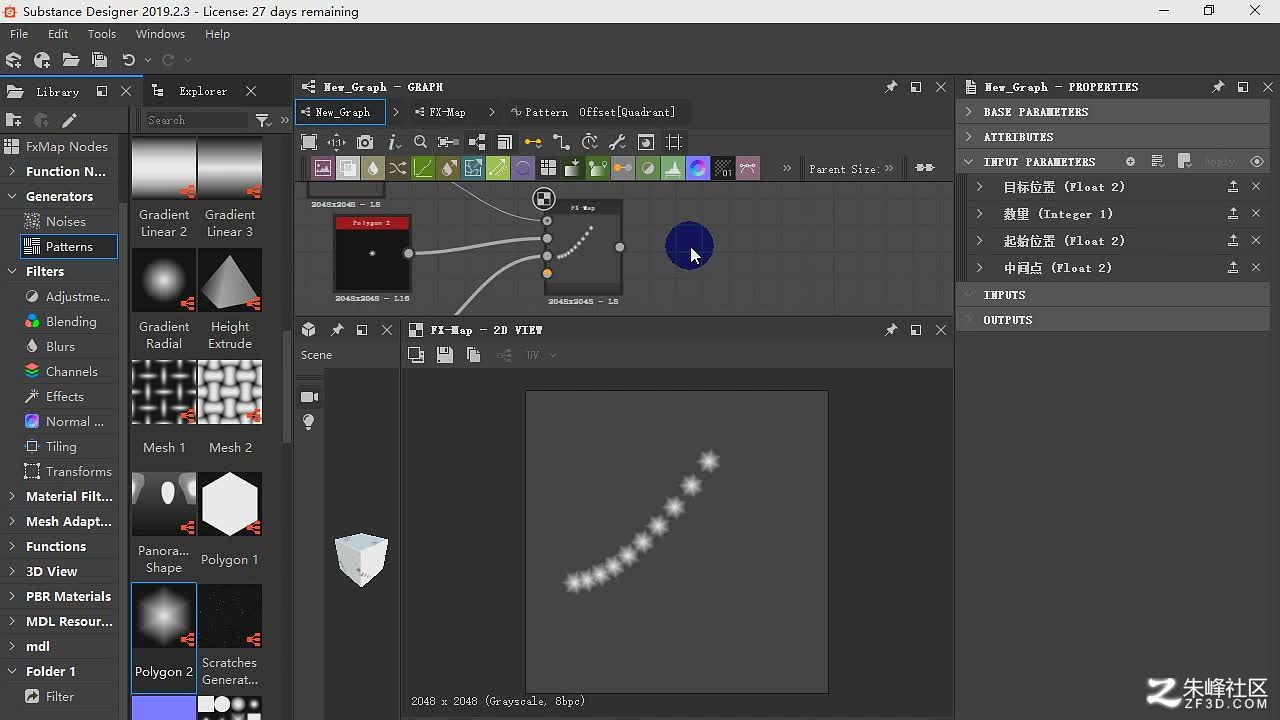Viewport: 1280px width, 720px height.
Task: Toggle node link display mode icon
Action: [561, 142]
